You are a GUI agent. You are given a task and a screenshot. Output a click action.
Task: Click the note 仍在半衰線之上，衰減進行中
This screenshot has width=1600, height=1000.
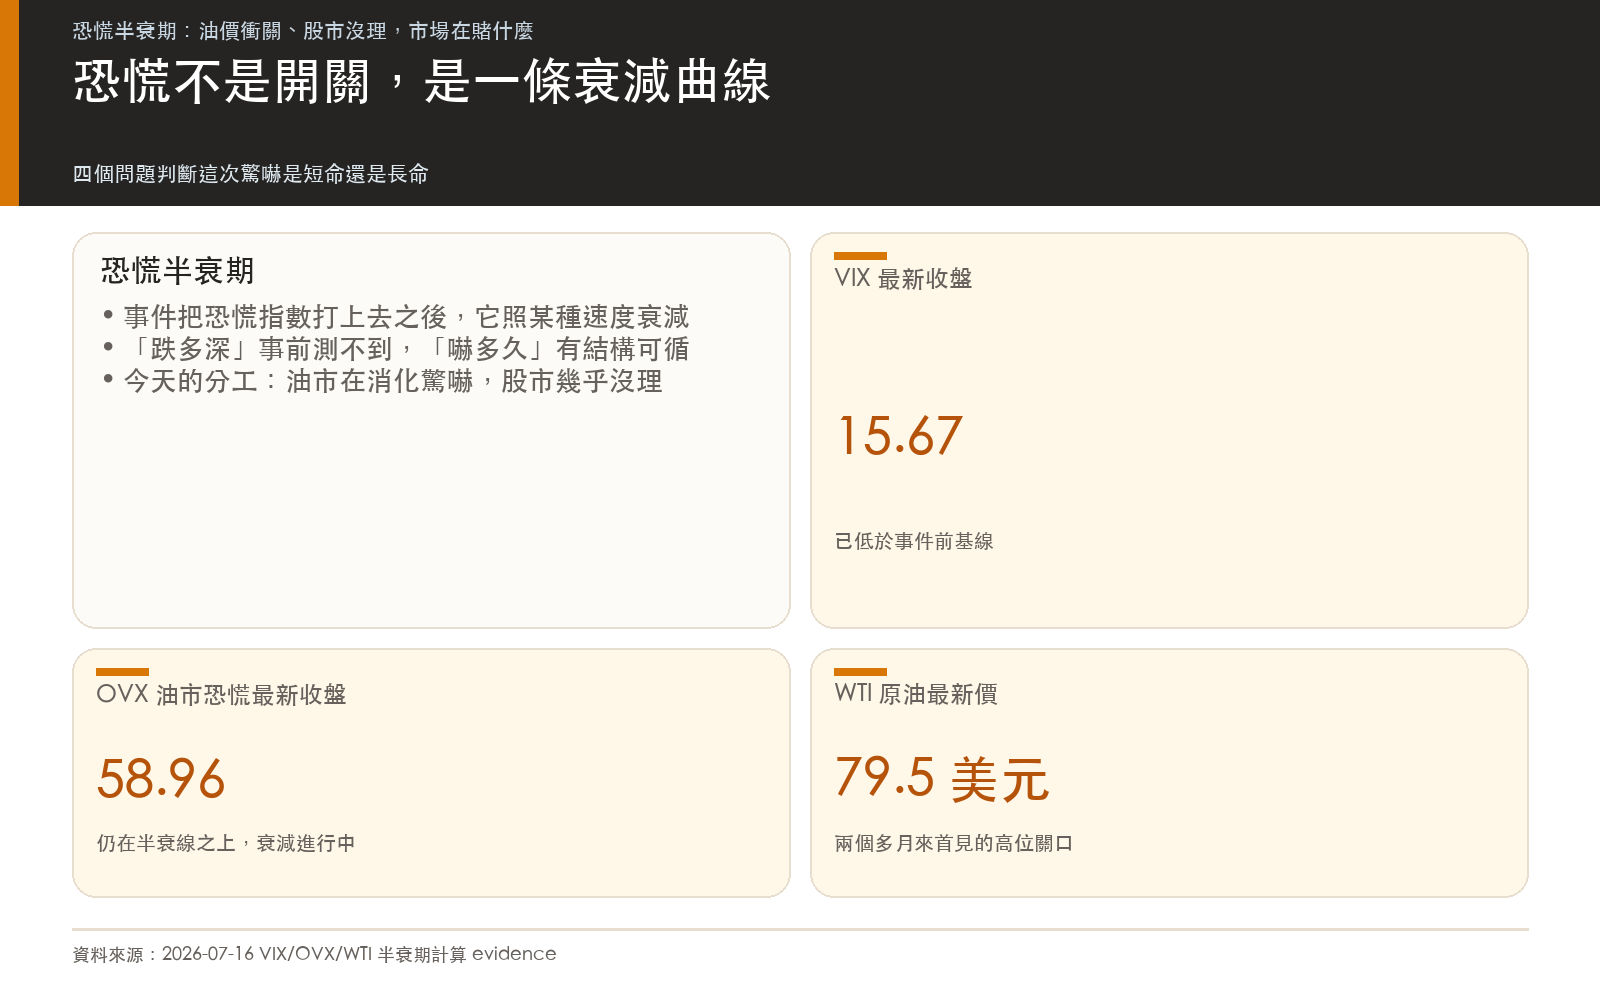(226, 843)
